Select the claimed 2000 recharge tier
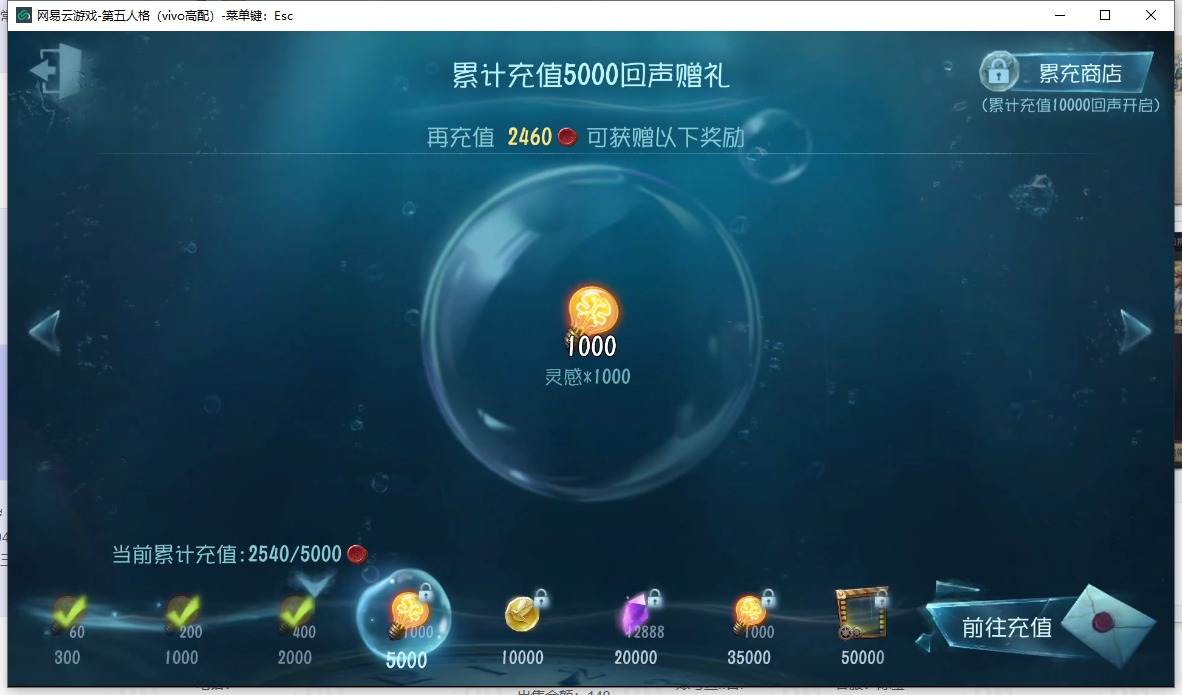This screenshot has width=1182, height=695. (x=296, y=631)
